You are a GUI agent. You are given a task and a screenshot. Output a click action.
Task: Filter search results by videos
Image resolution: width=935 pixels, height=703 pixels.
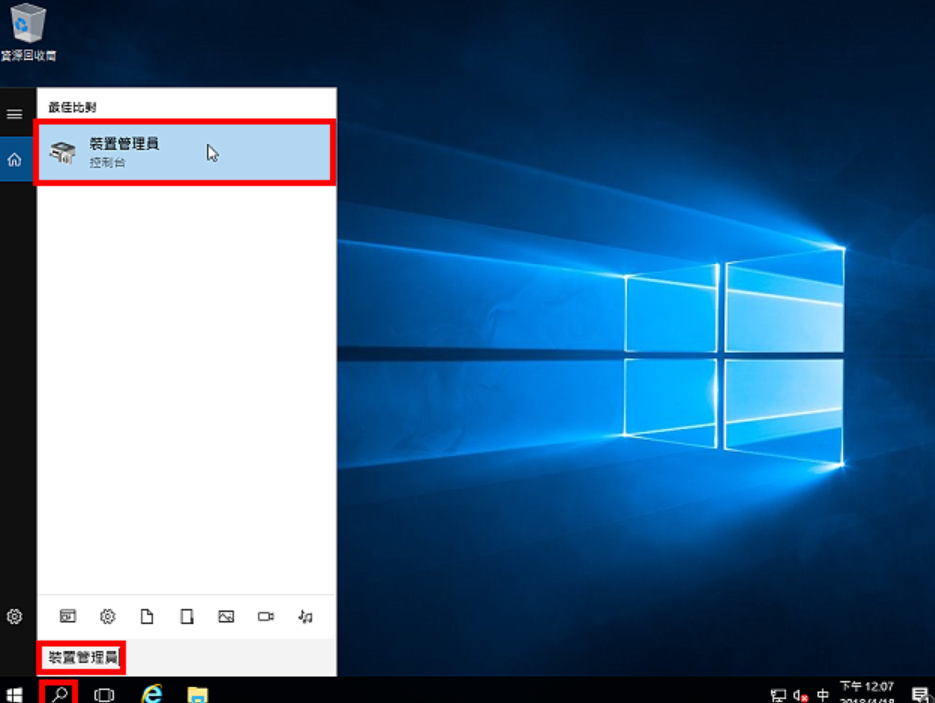(266, 616)
